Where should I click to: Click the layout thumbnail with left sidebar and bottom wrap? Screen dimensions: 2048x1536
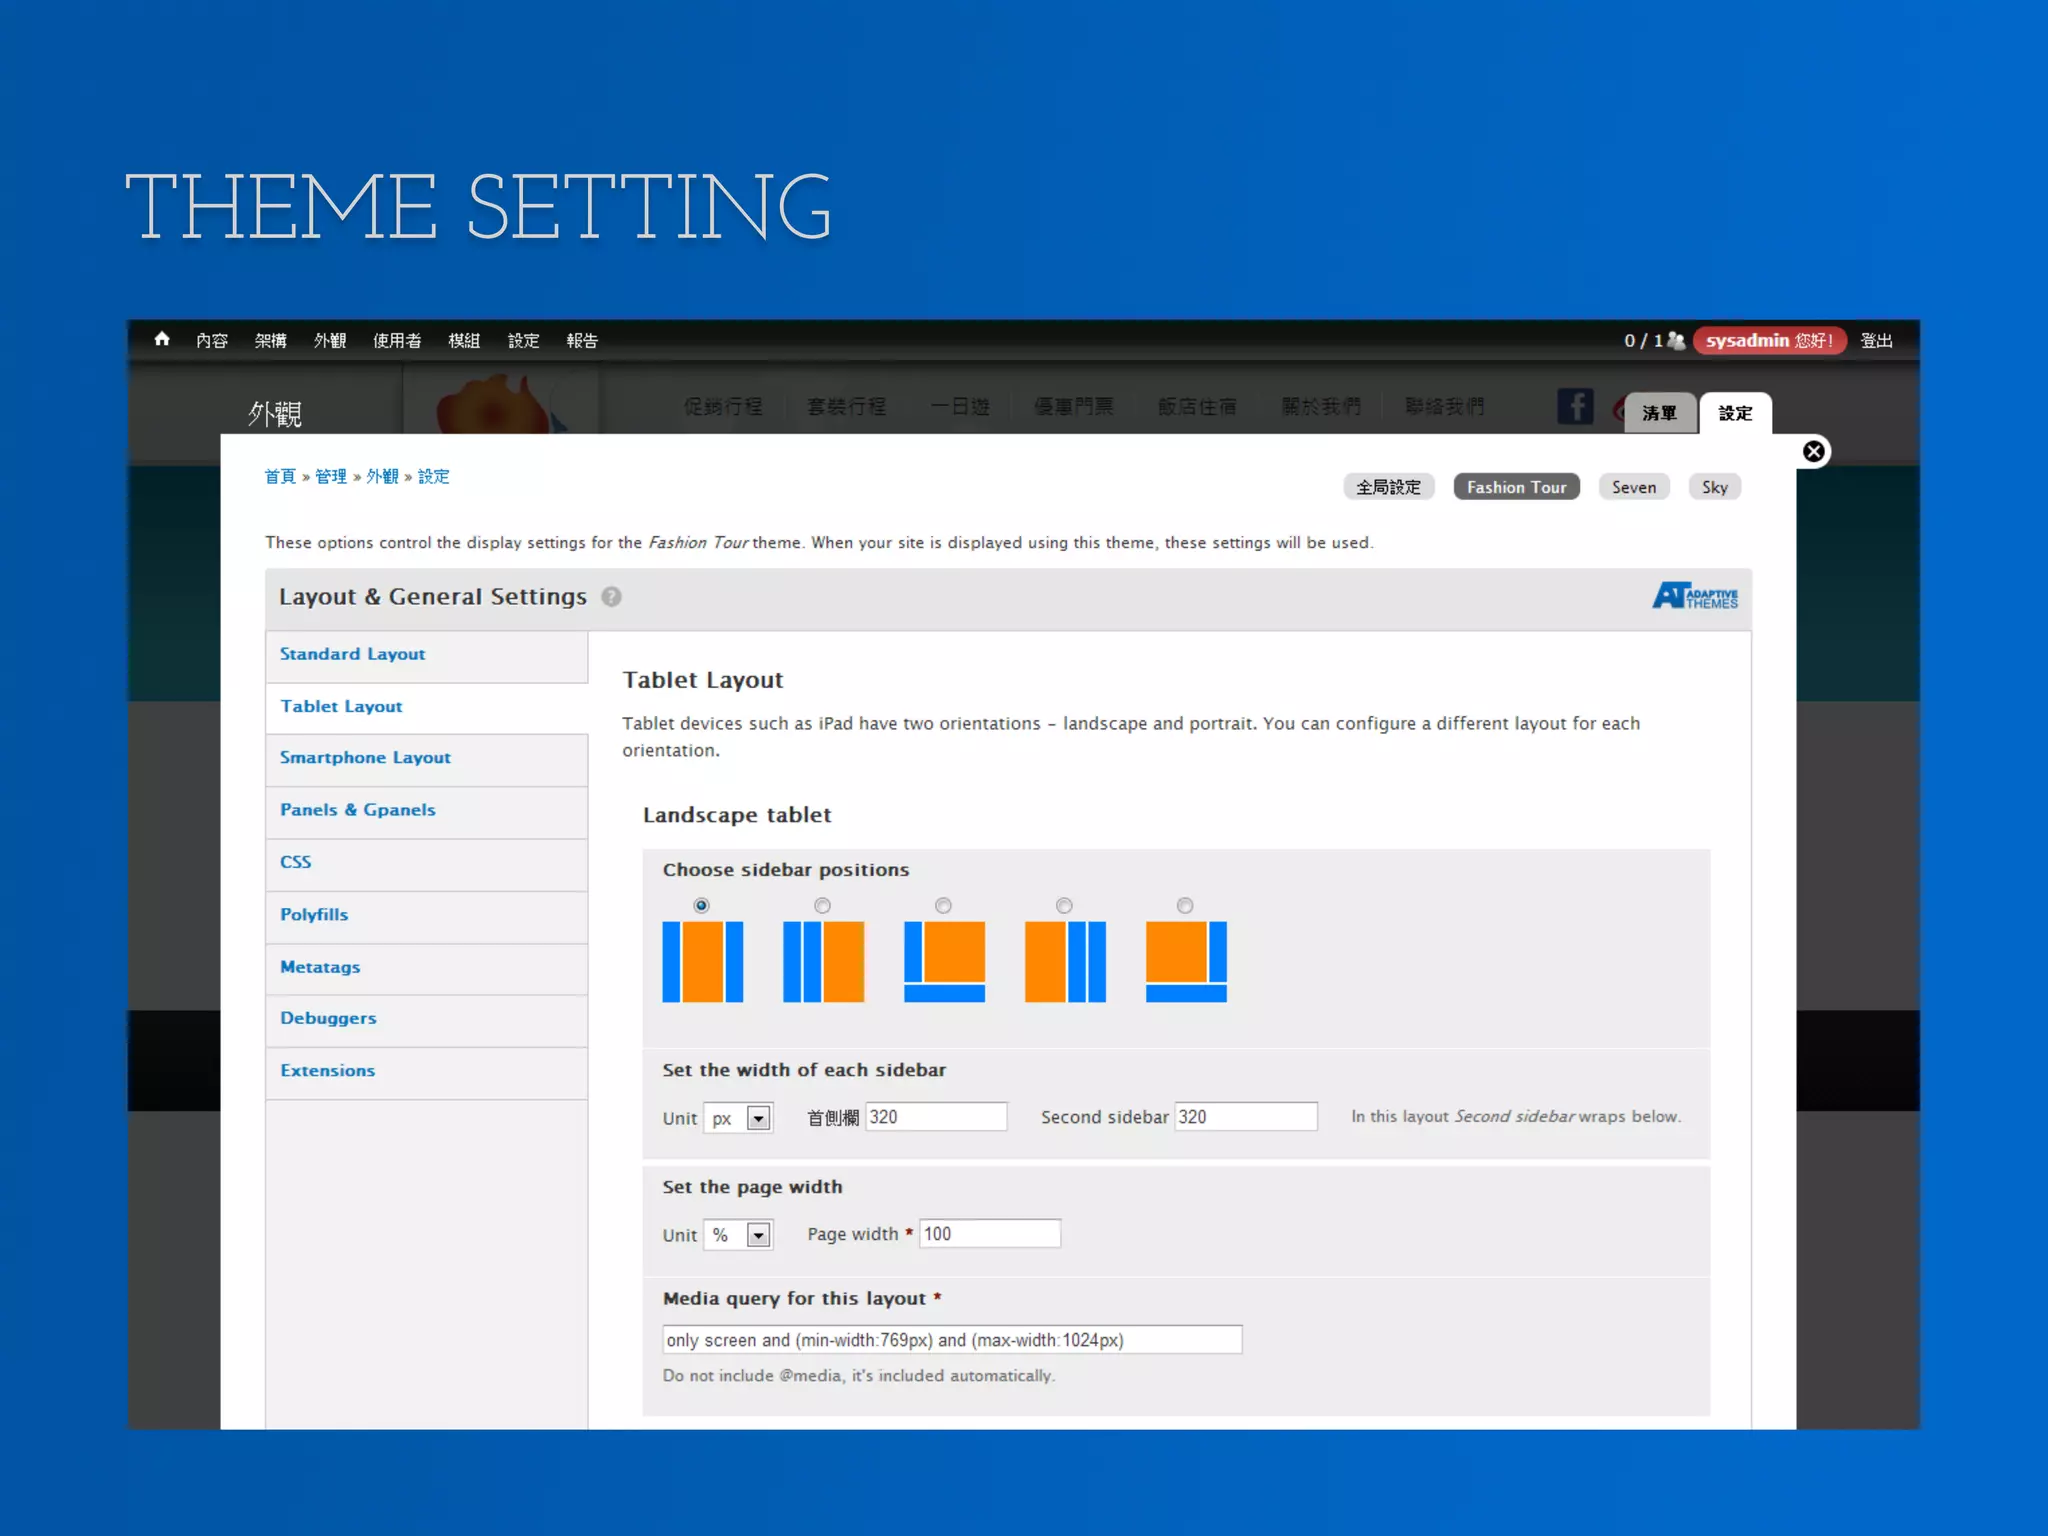(x=944, y=962)
